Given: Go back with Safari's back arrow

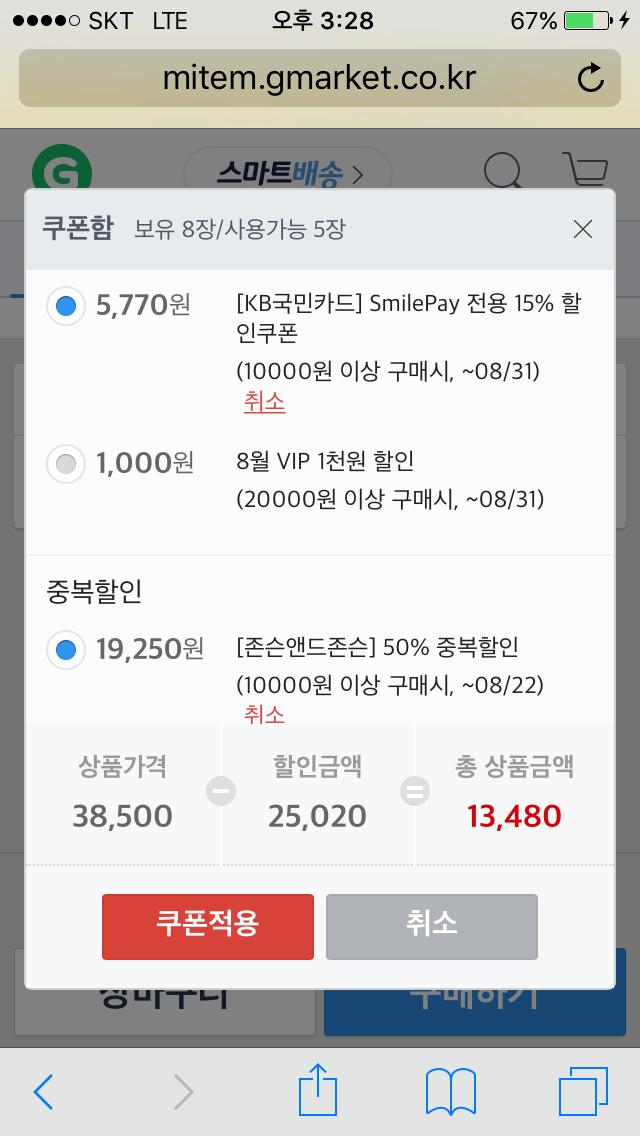Looking at the screenshot, I should click(44, 1092).
